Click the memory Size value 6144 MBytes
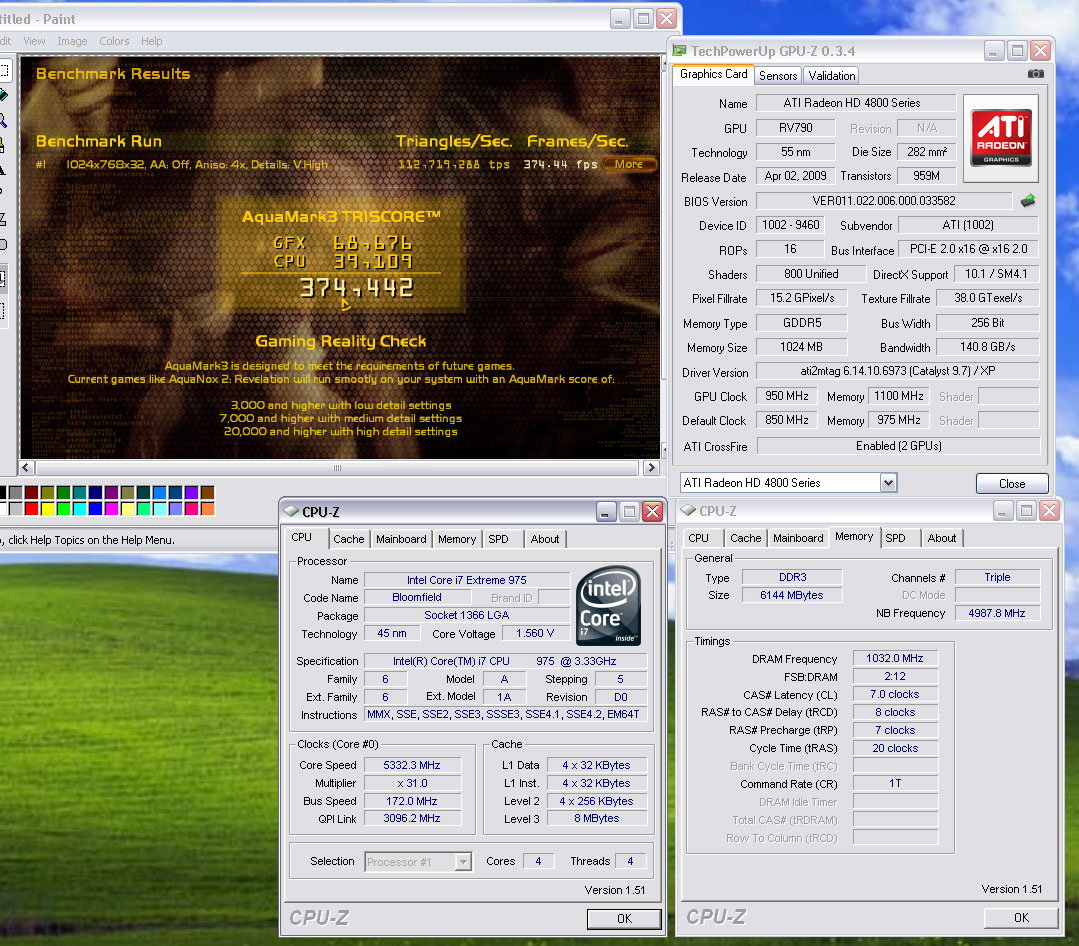The height and width of the screenshot is (946, 1079). [791, 595]
